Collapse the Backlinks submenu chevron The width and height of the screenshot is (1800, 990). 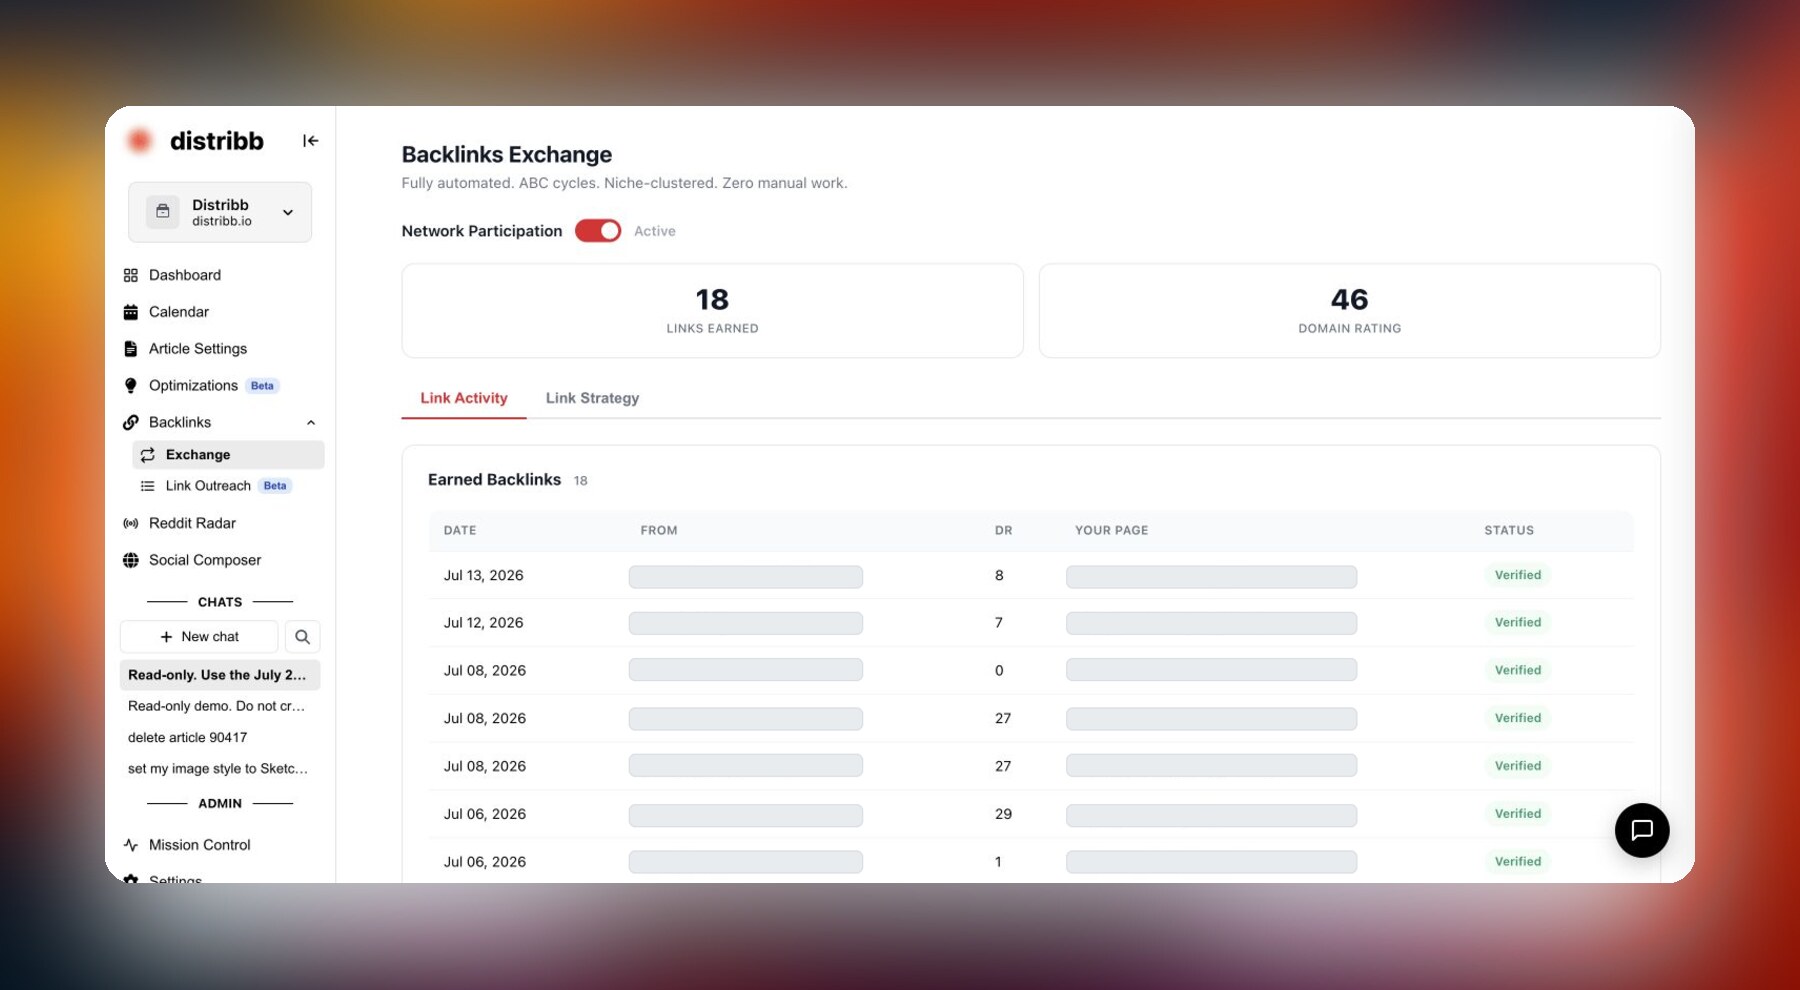point(311,422)
